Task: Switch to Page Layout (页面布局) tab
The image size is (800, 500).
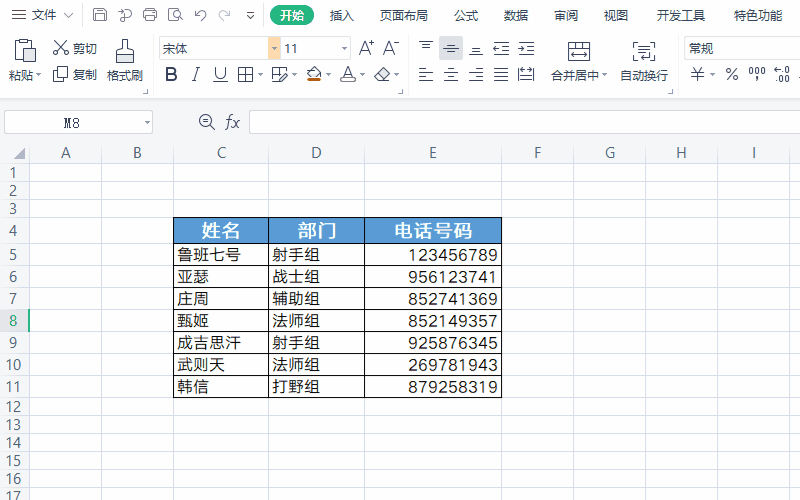Action: coord(404,16)
